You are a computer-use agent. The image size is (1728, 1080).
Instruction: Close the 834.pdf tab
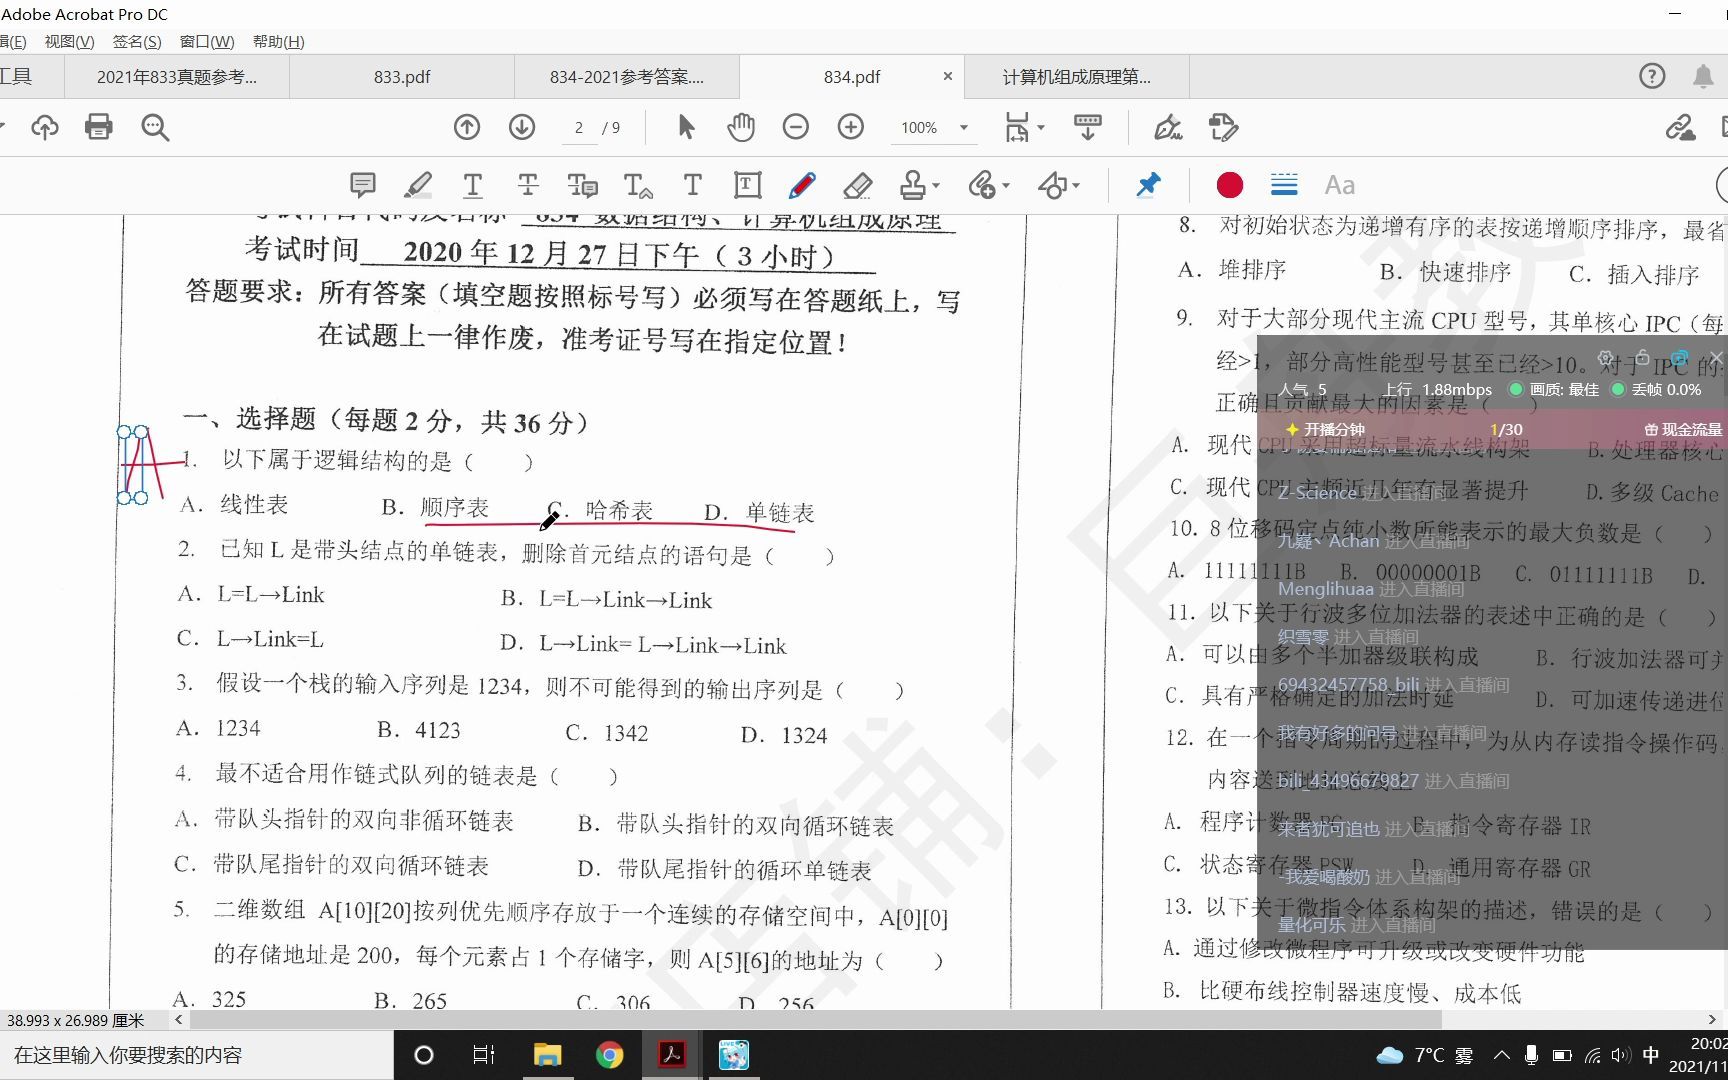[x=948, y=76]
